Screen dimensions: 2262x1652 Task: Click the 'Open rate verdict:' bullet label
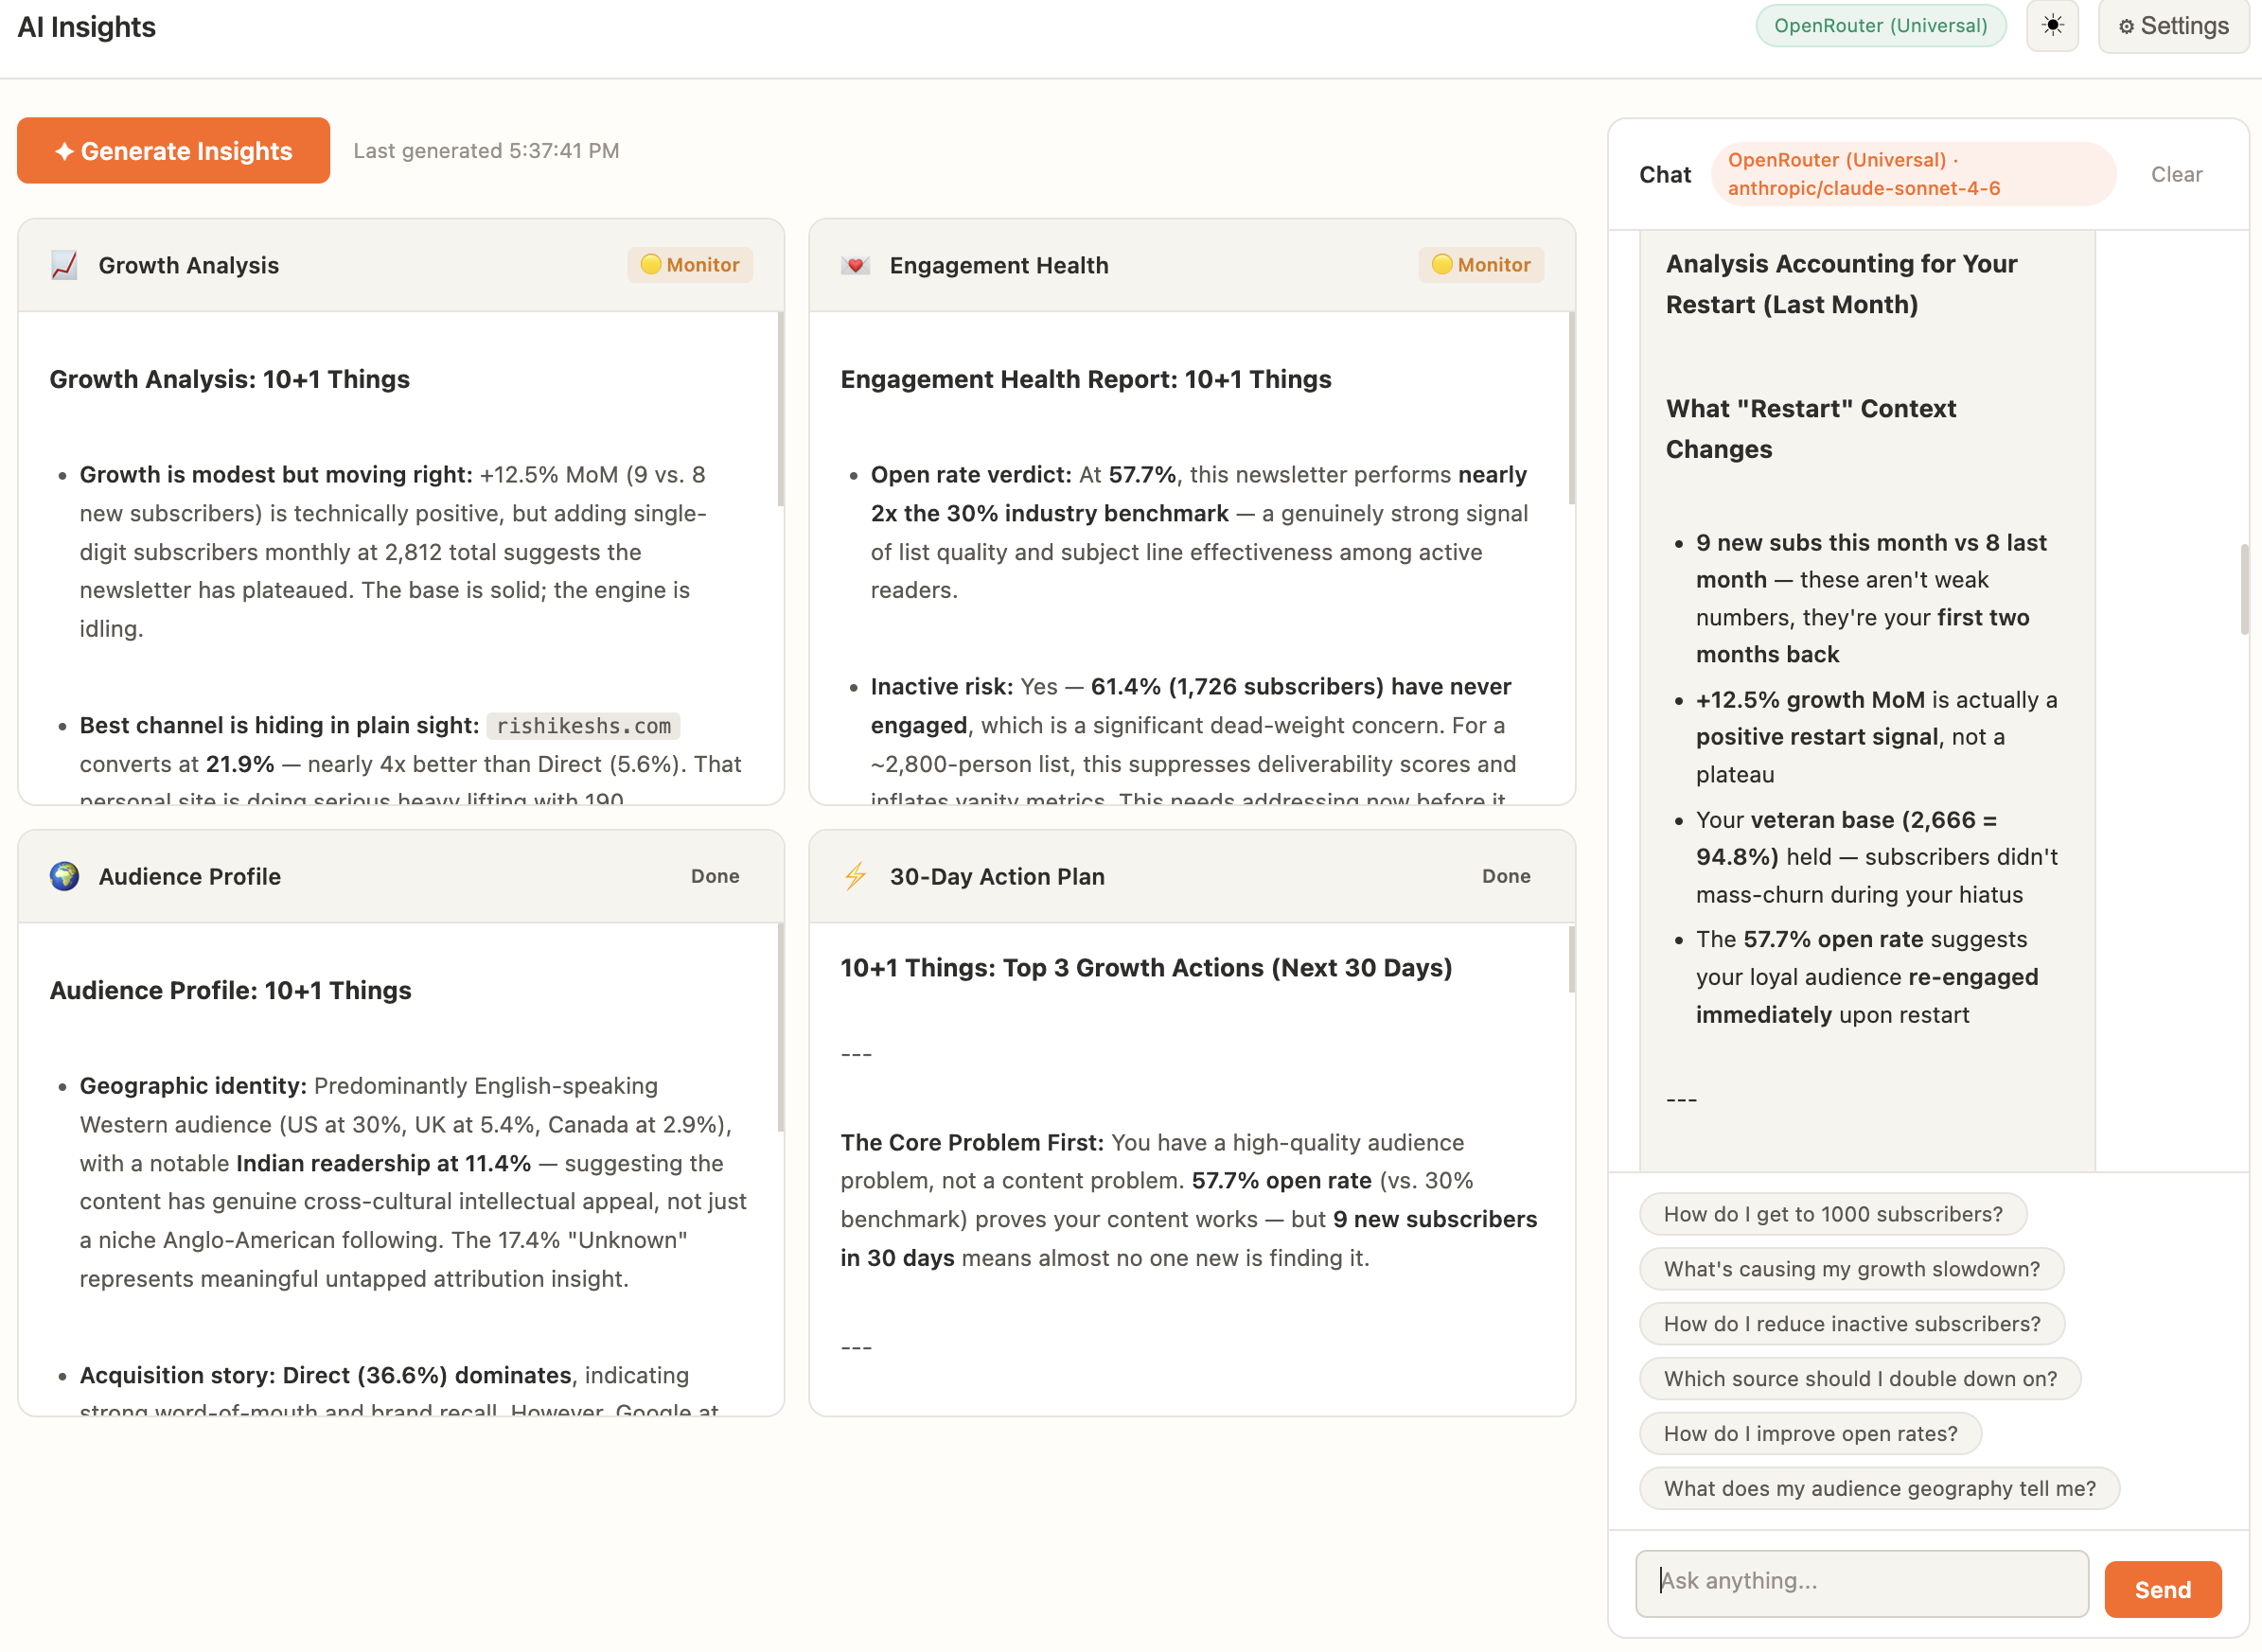[x=971, y=475]
